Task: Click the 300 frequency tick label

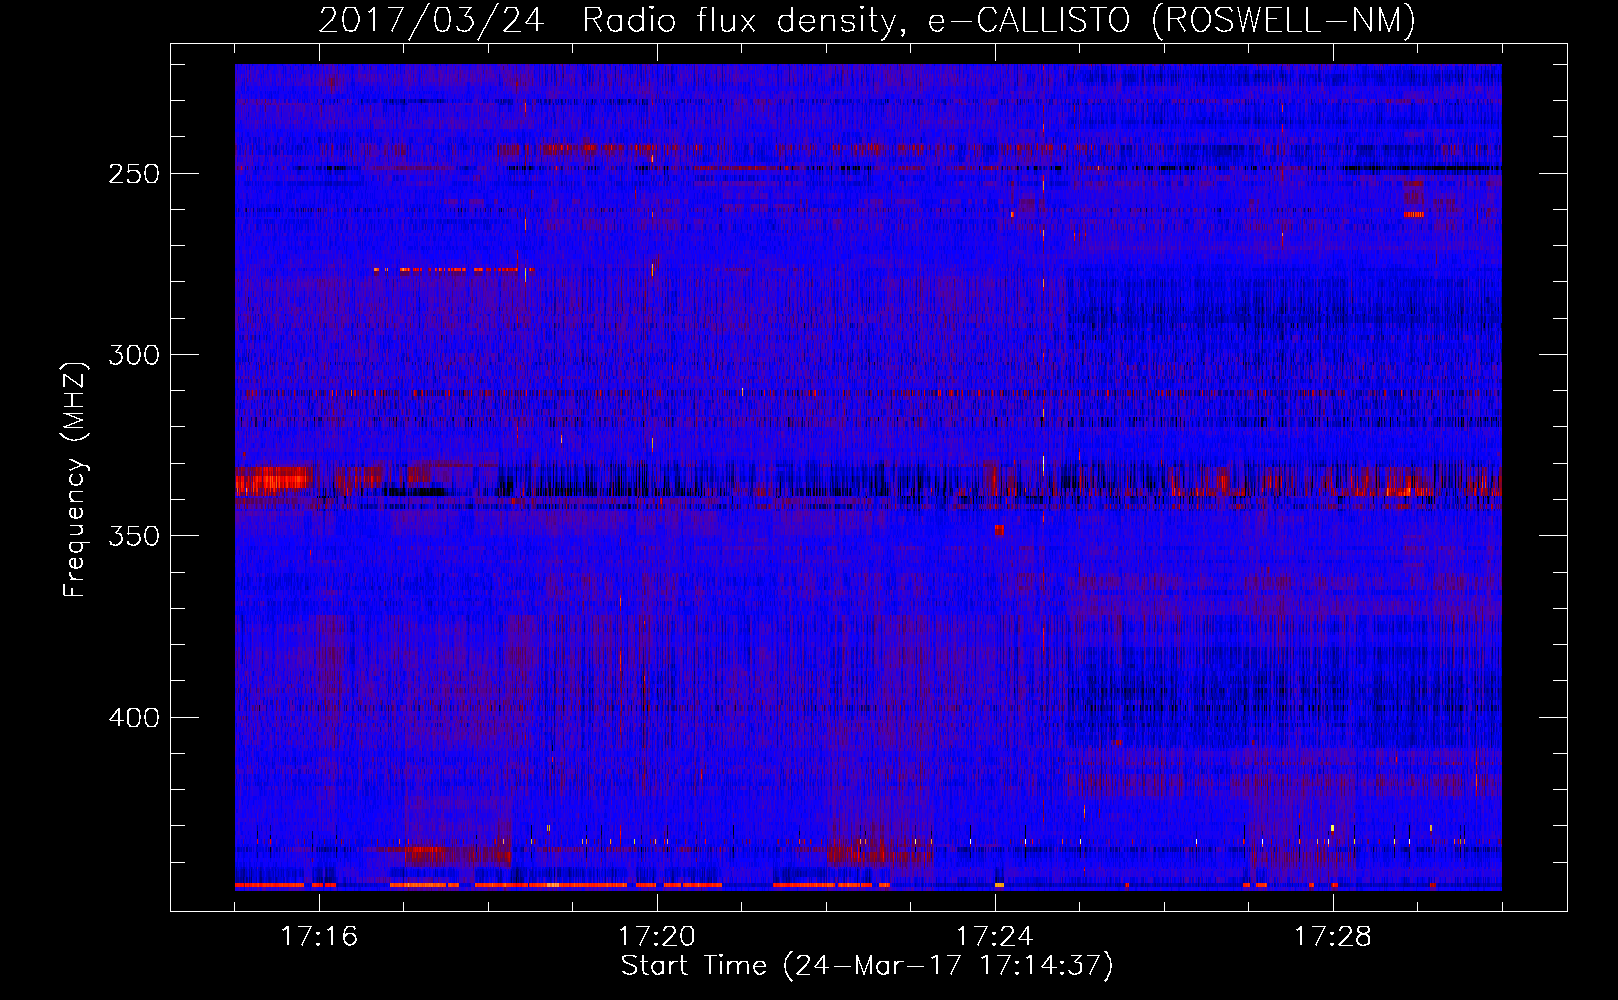Action: [134, 355]
